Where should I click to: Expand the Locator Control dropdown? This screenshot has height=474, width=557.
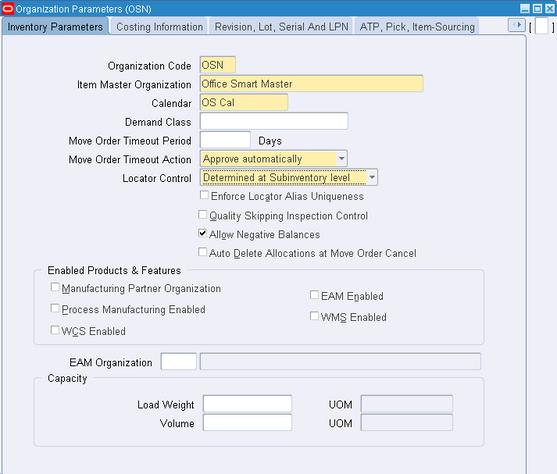[372, 177]
